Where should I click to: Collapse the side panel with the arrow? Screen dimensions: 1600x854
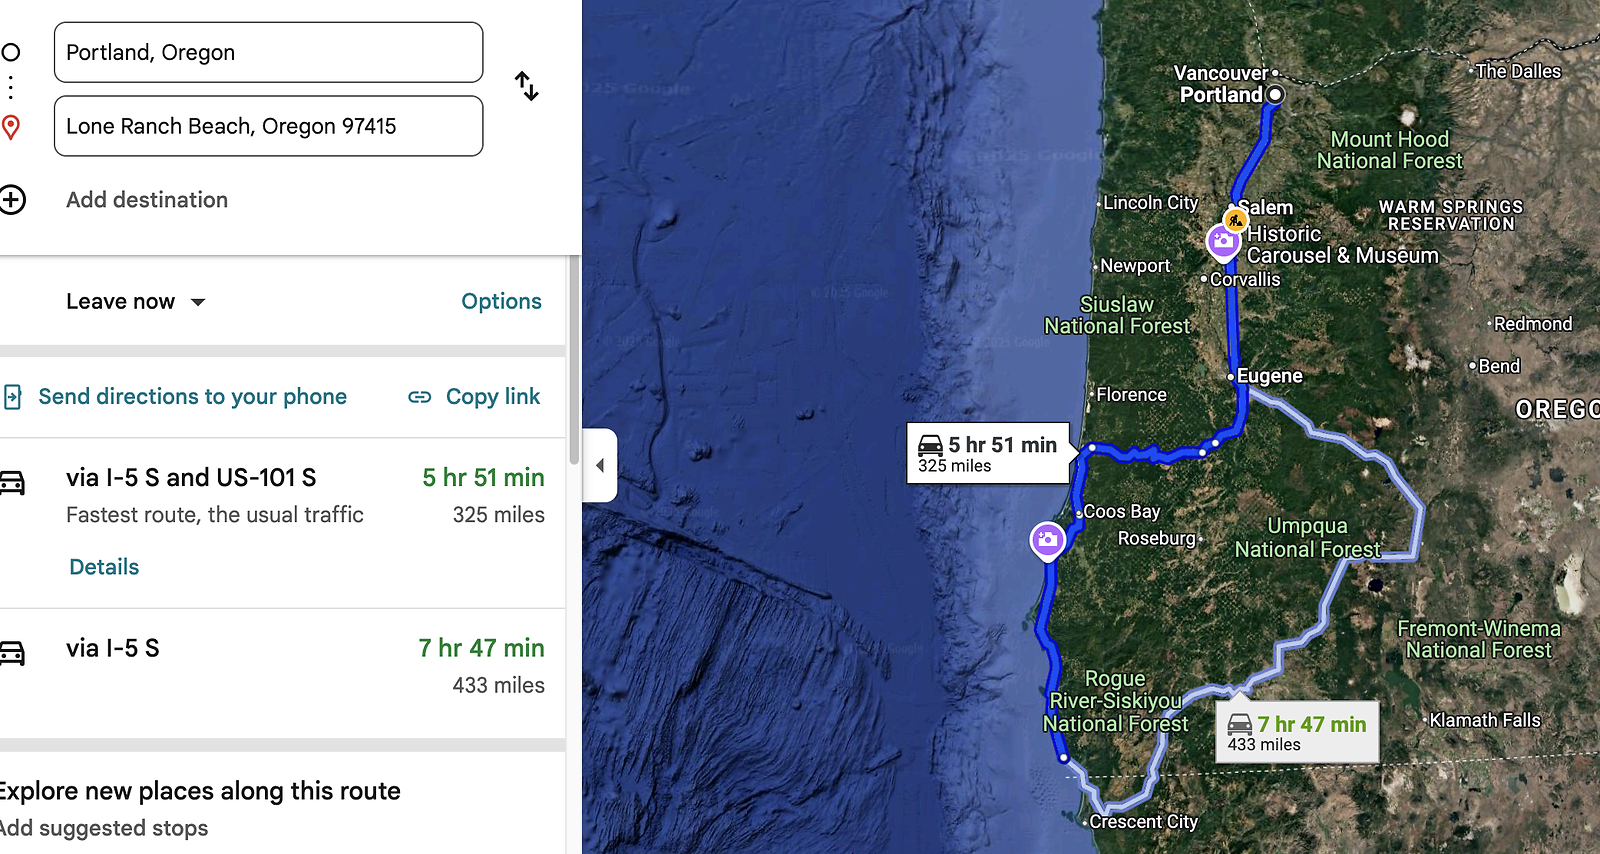[600, 465]
